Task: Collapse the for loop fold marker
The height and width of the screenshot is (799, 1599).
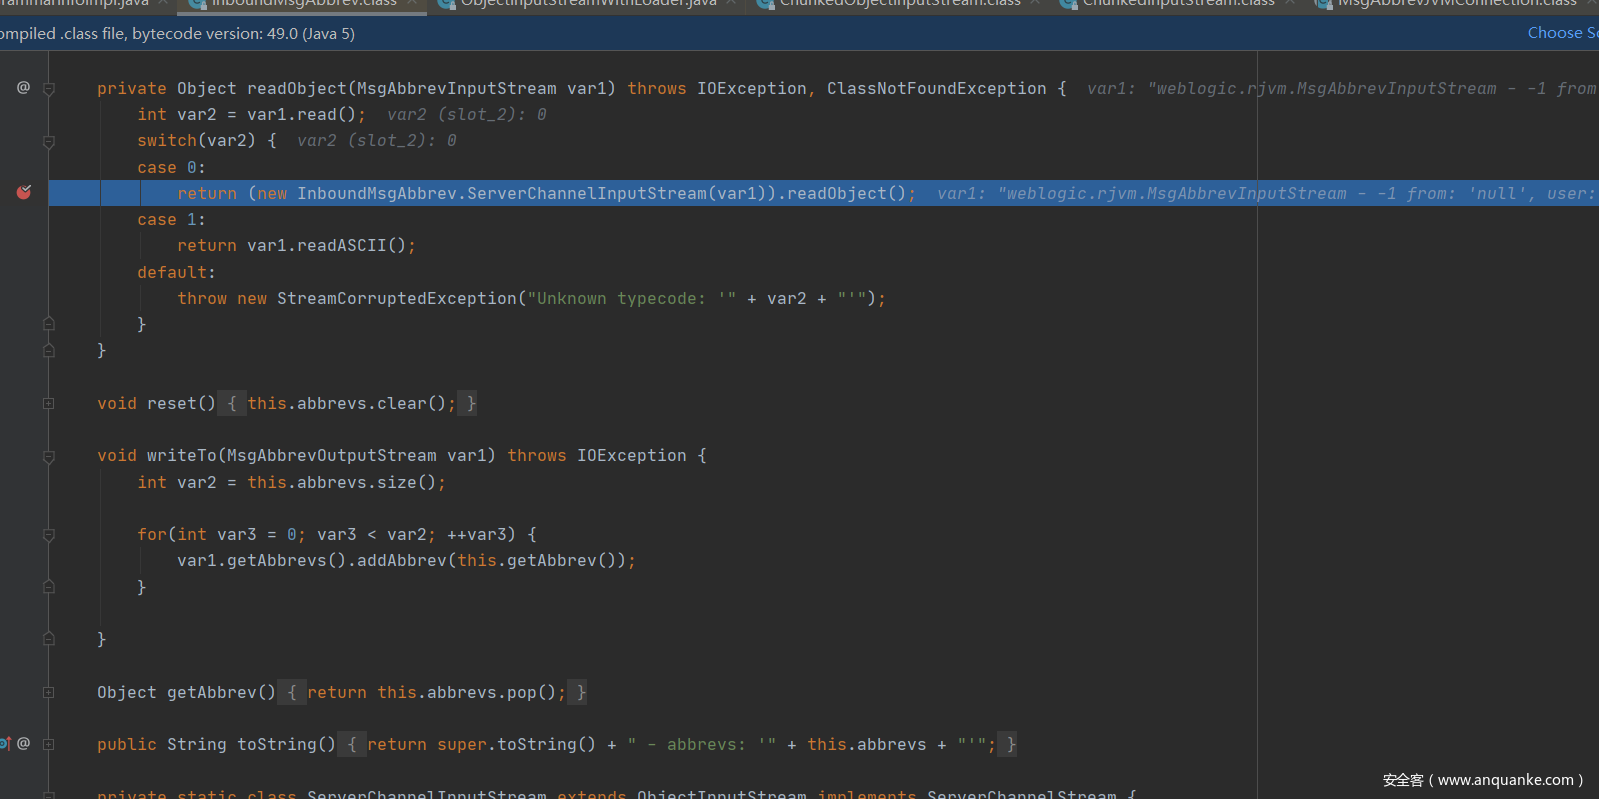Action: (49, 535)
